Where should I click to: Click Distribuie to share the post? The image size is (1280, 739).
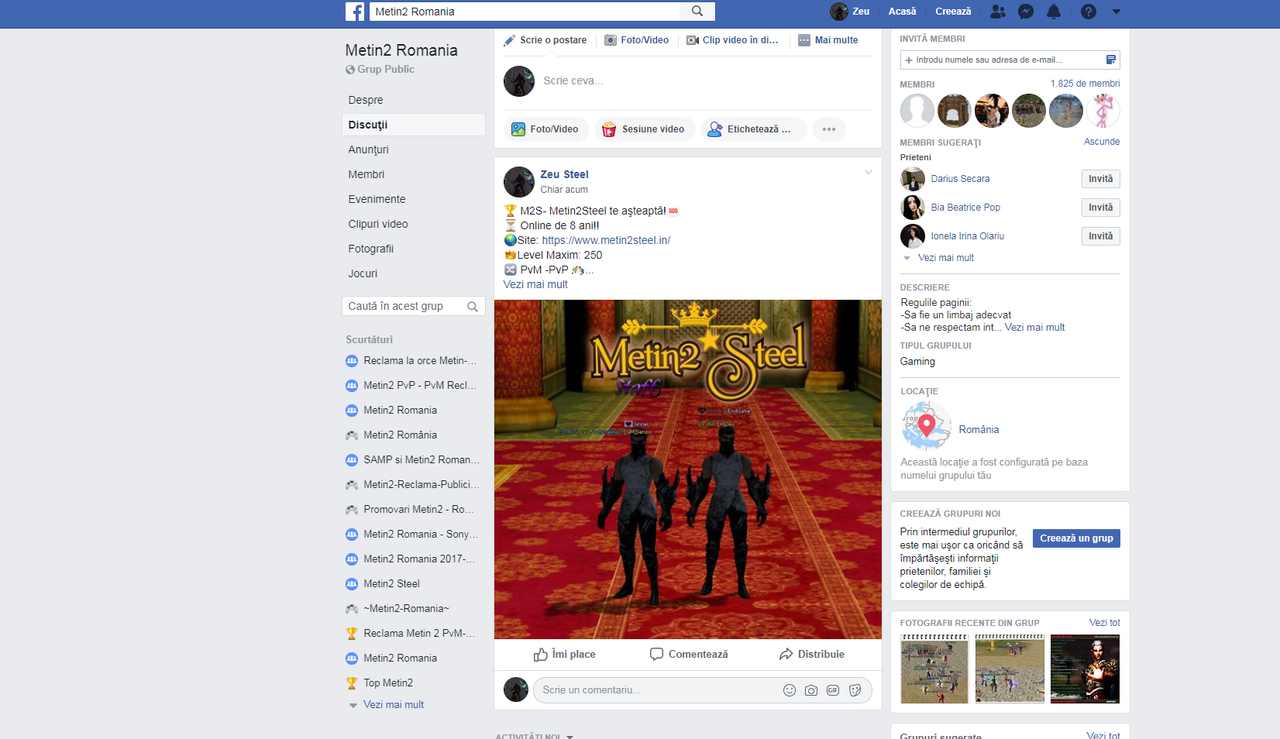click(811, 654)
